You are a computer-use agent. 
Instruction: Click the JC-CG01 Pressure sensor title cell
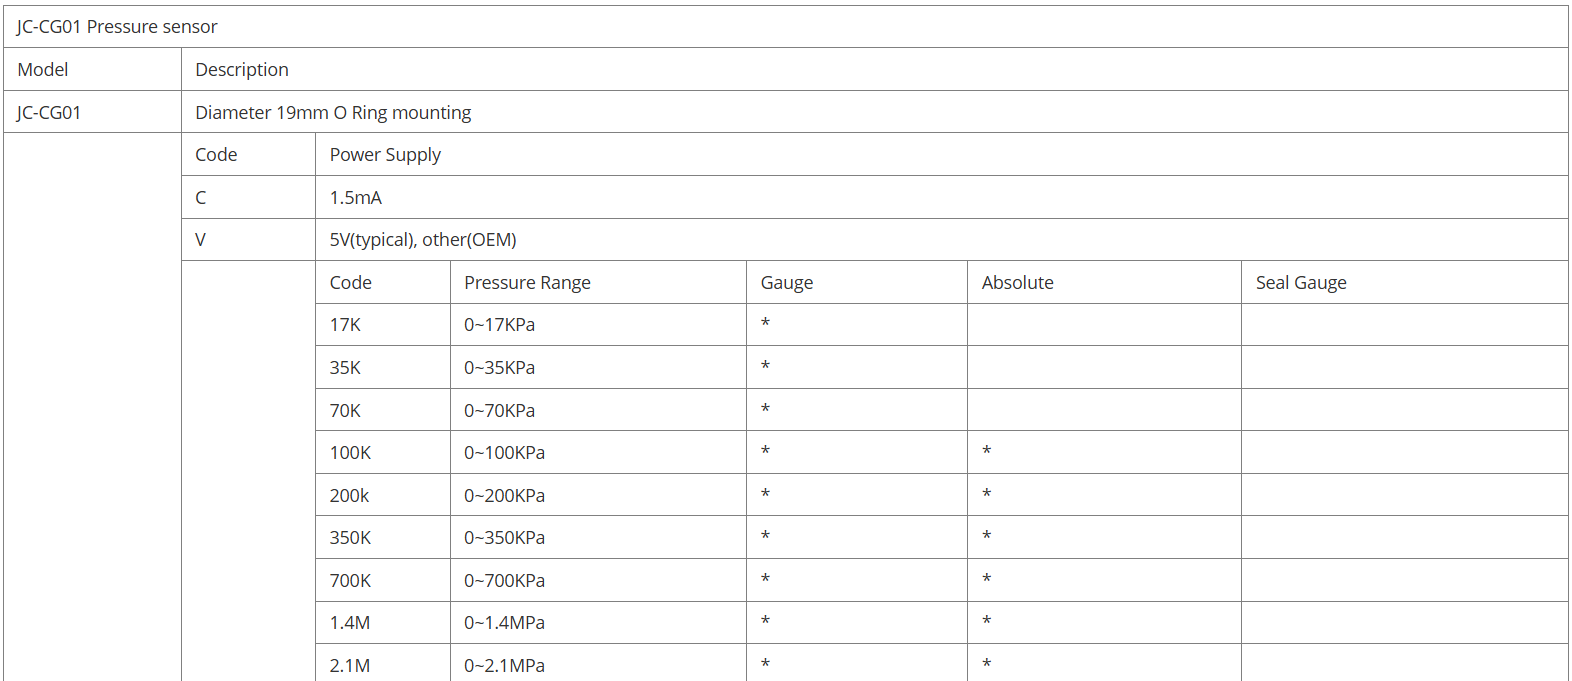[x=117, y=27]
